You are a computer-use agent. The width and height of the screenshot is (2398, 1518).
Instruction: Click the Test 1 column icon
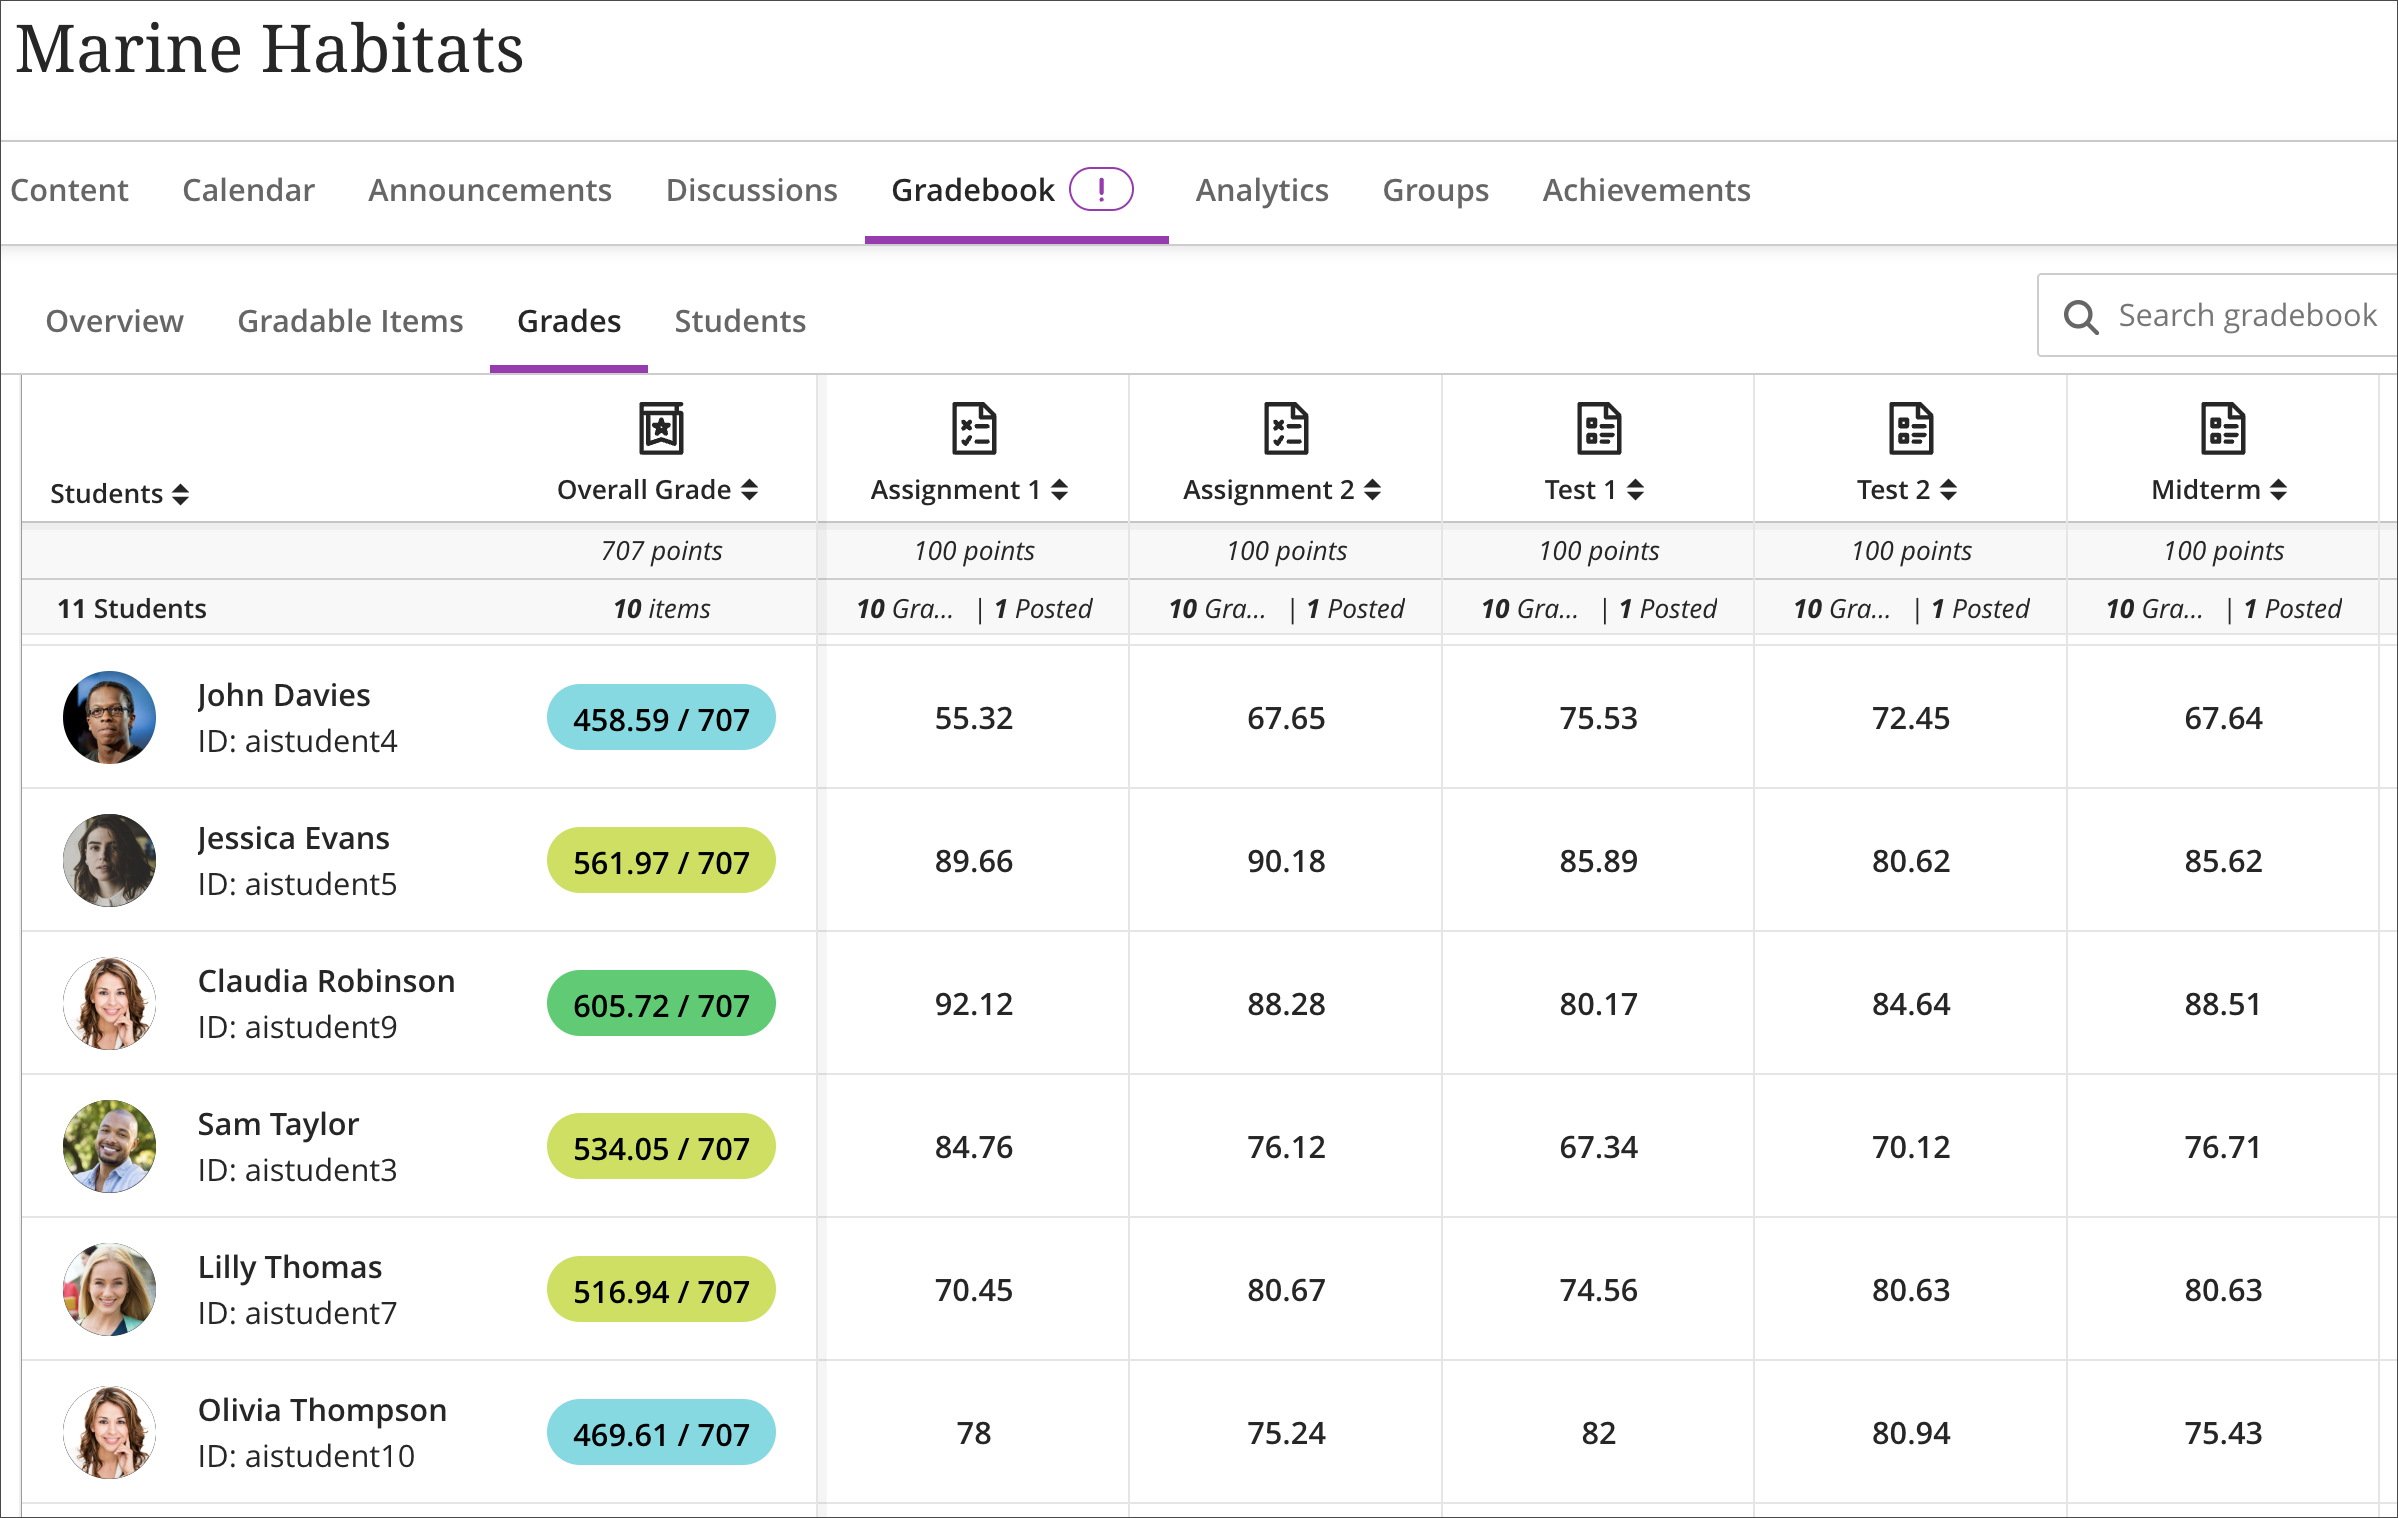click(x=1596, y=428)
